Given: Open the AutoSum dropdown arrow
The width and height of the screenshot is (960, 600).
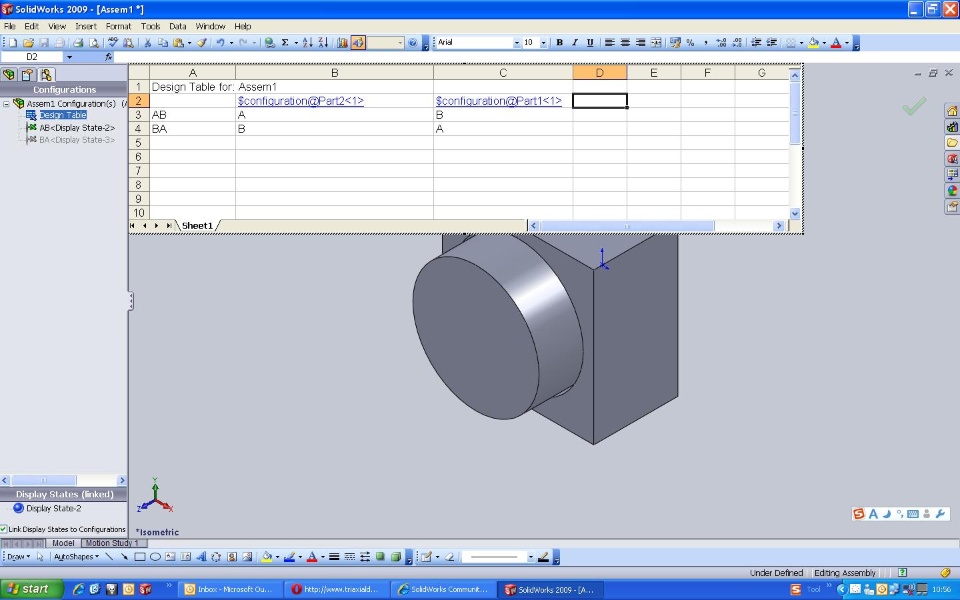Looking at the screenshot, I should [x=296, y=43].
